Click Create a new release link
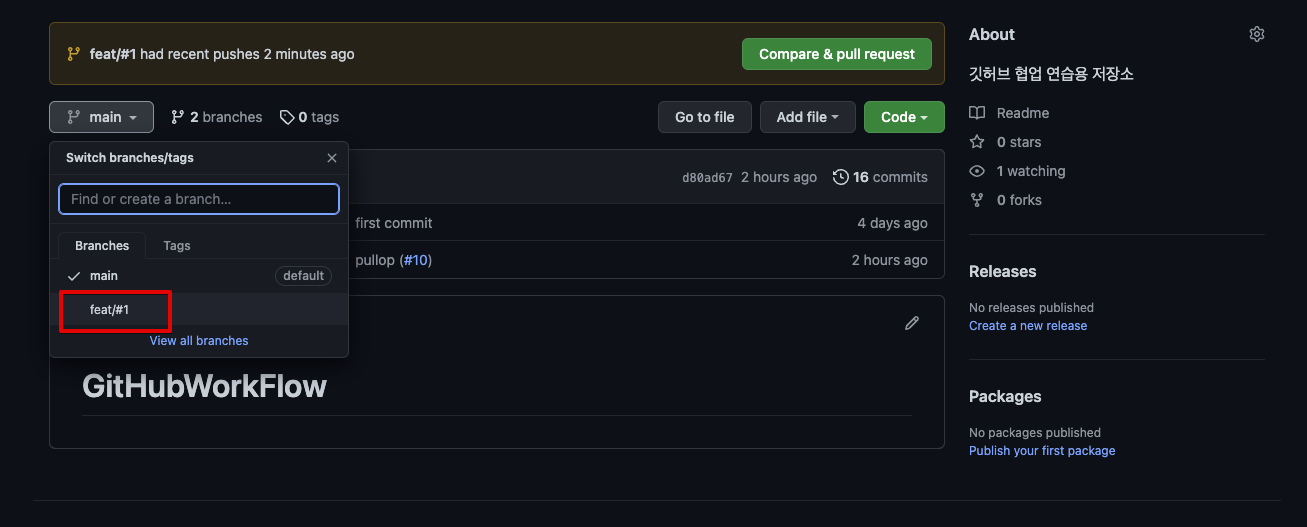1307x527 pixels. click(x=1028, y=326)
